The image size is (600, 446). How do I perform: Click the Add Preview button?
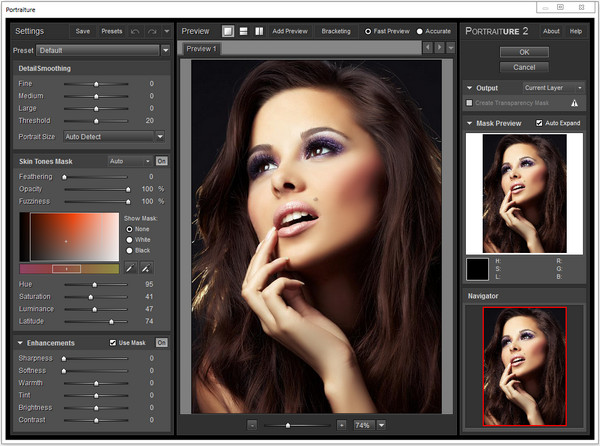(290, 31)
